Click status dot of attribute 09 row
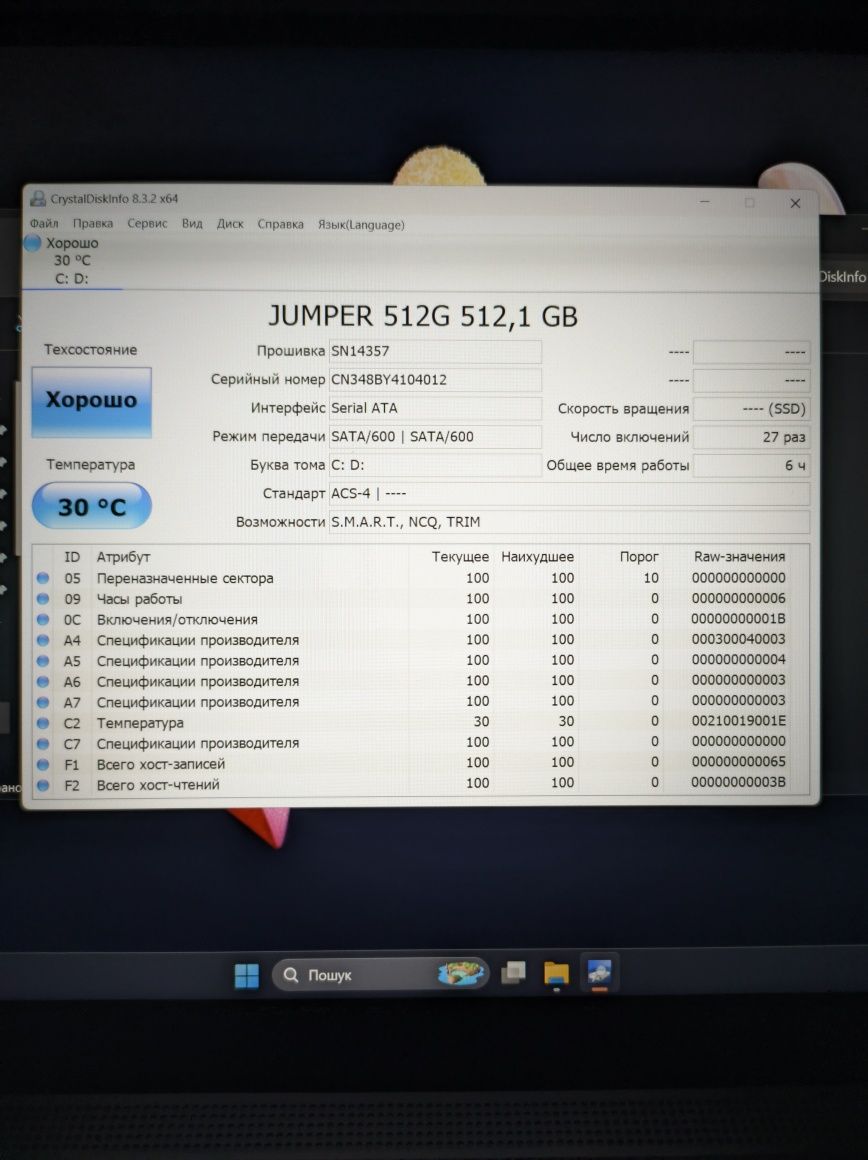The width and height of the screenshot is (868, 1160). coord(43,598)
